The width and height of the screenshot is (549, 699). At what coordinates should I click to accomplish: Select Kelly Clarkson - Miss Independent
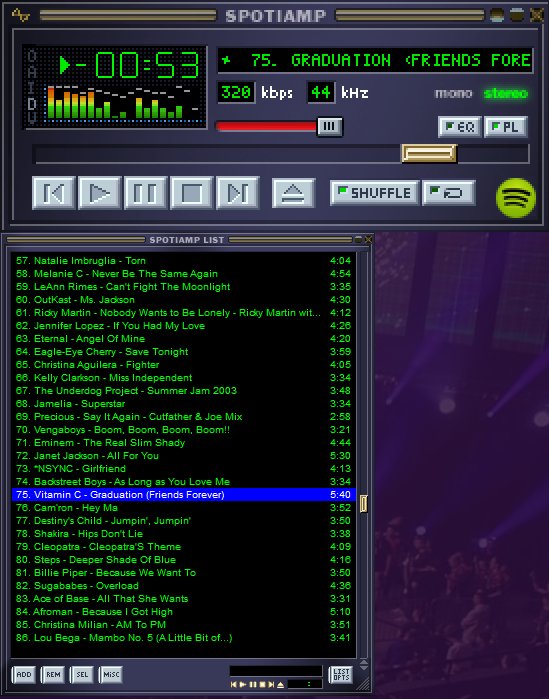184,378
